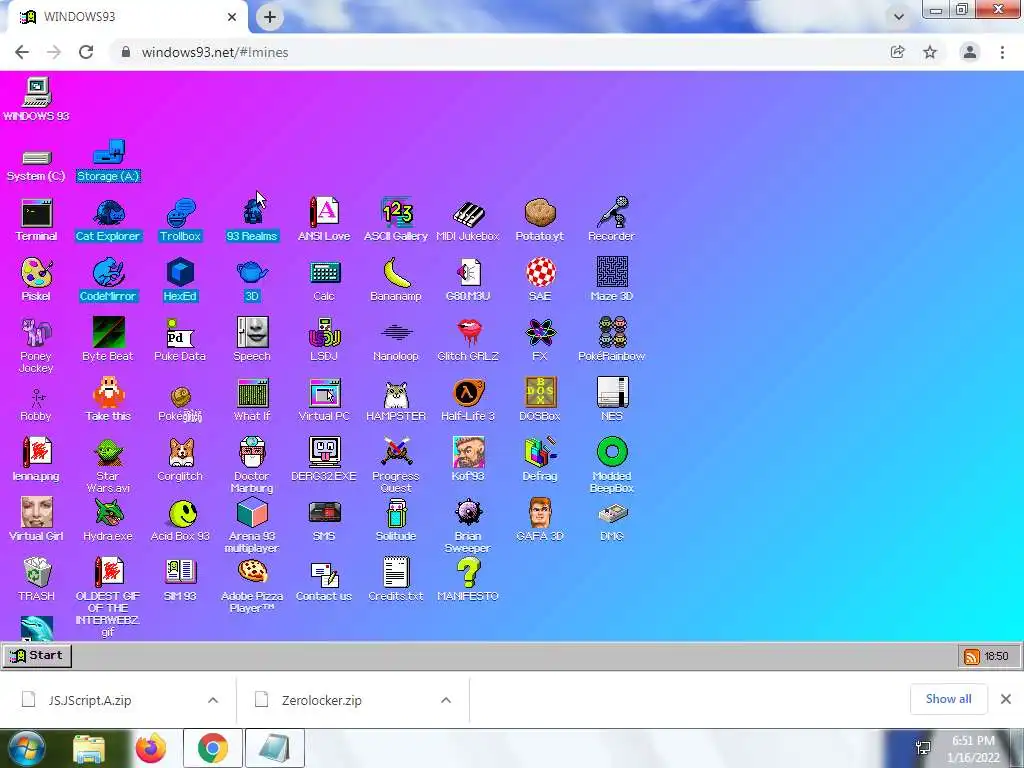
Task: Open Cat Explorer browser icon
Action: pos(108,213)
